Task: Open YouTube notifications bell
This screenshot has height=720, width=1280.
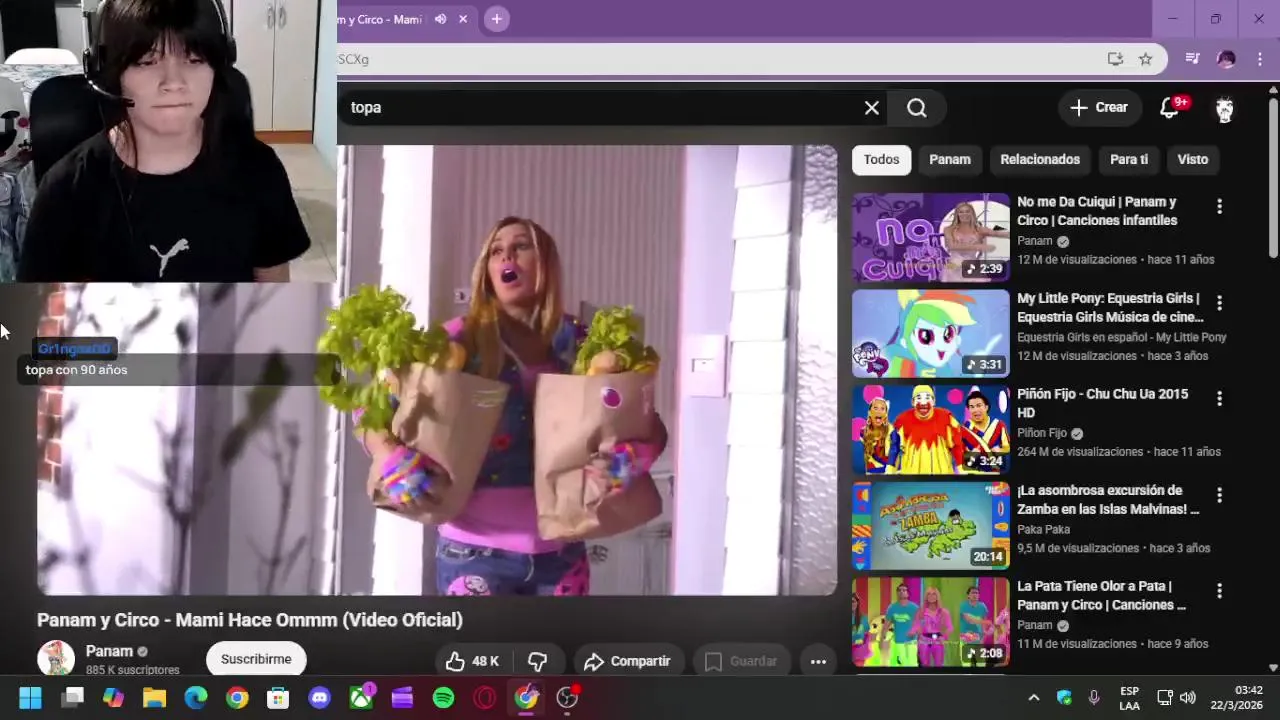Action: tap(1169, 108)
